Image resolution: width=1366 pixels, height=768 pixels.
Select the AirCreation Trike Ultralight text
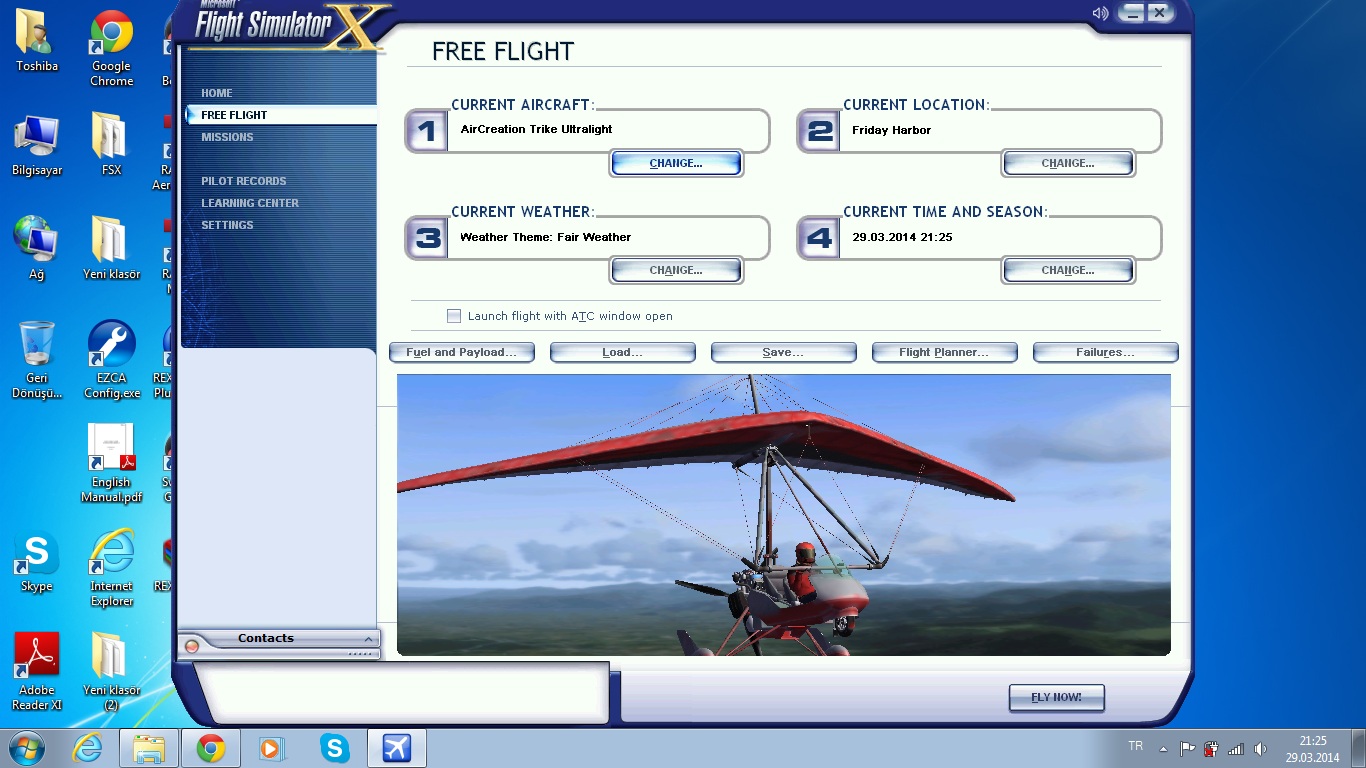pos(536,129)
